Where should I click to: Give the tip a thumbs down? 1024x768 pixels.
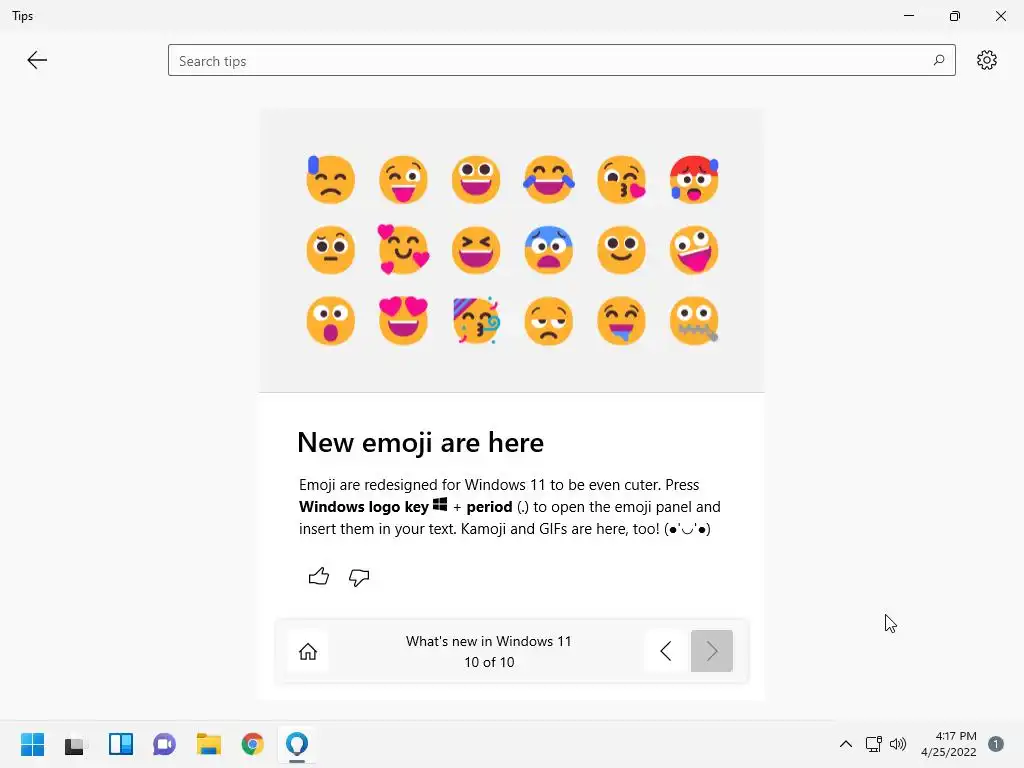point(359,577)
